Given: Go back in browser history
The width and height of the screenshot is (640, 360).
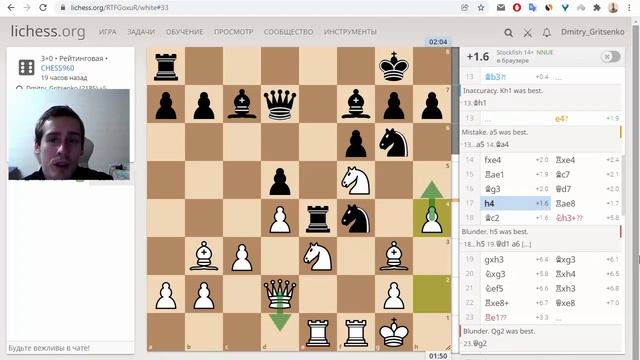Looking at the screenshot, I should click(x=11, y=7).
